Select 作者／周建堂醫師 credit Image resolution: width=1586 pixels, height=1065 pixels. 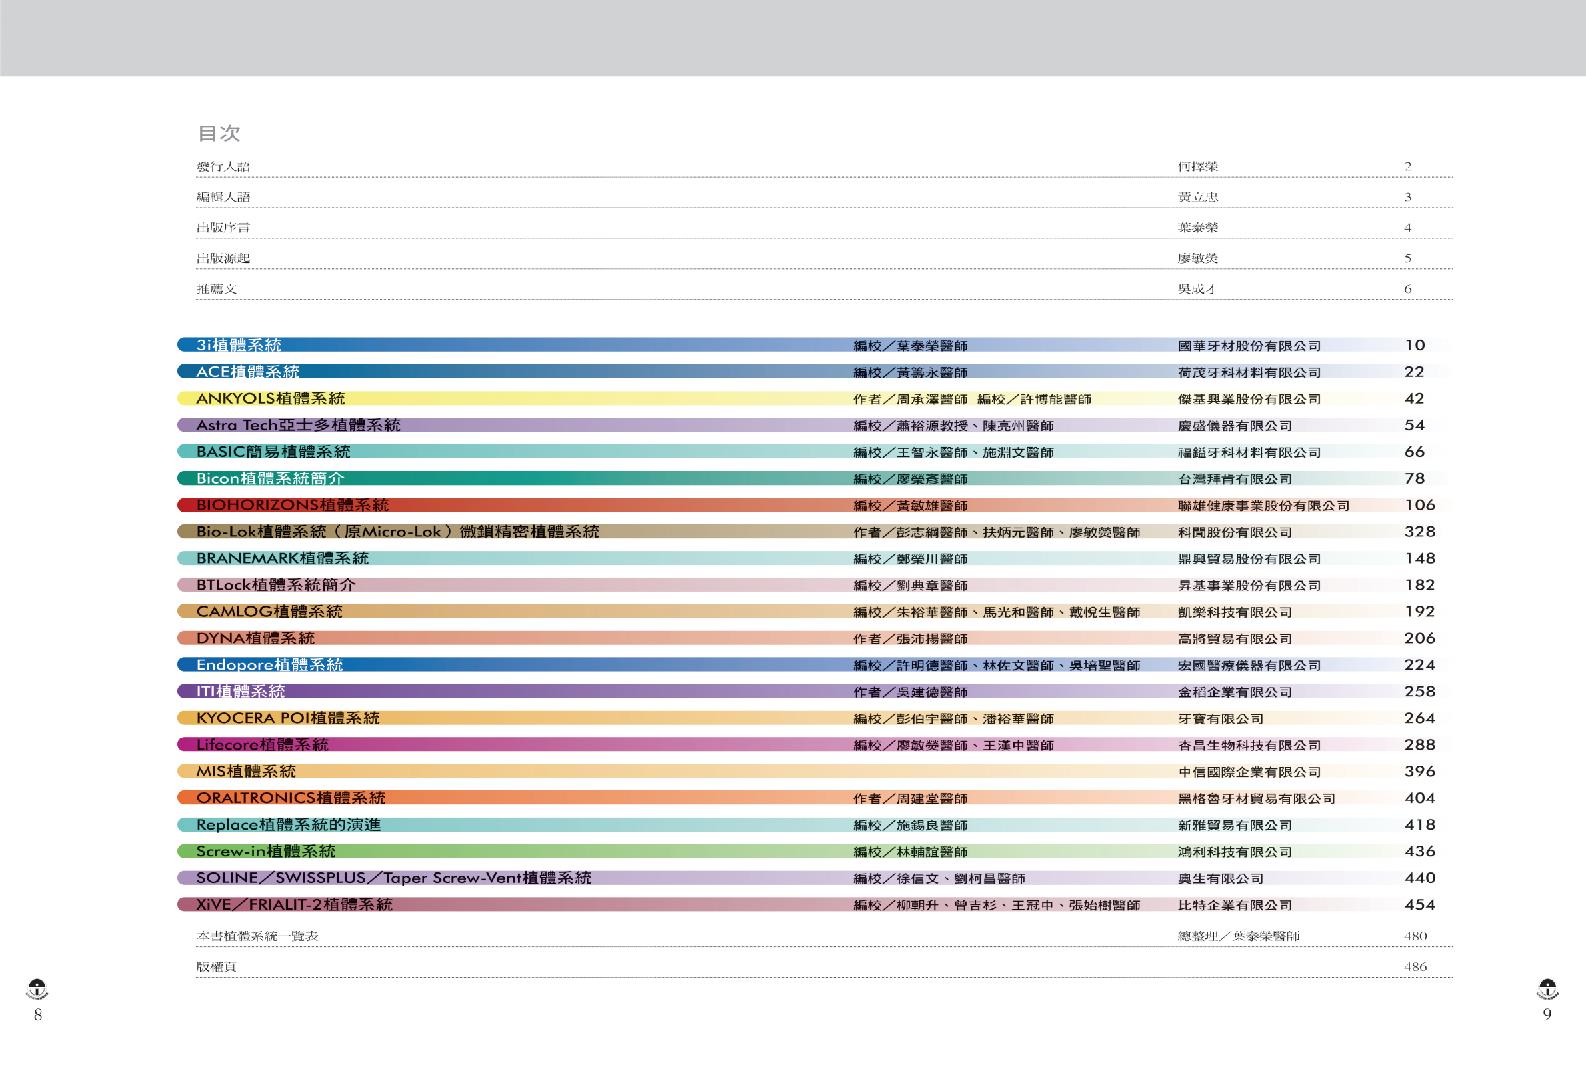coord(910,799)
